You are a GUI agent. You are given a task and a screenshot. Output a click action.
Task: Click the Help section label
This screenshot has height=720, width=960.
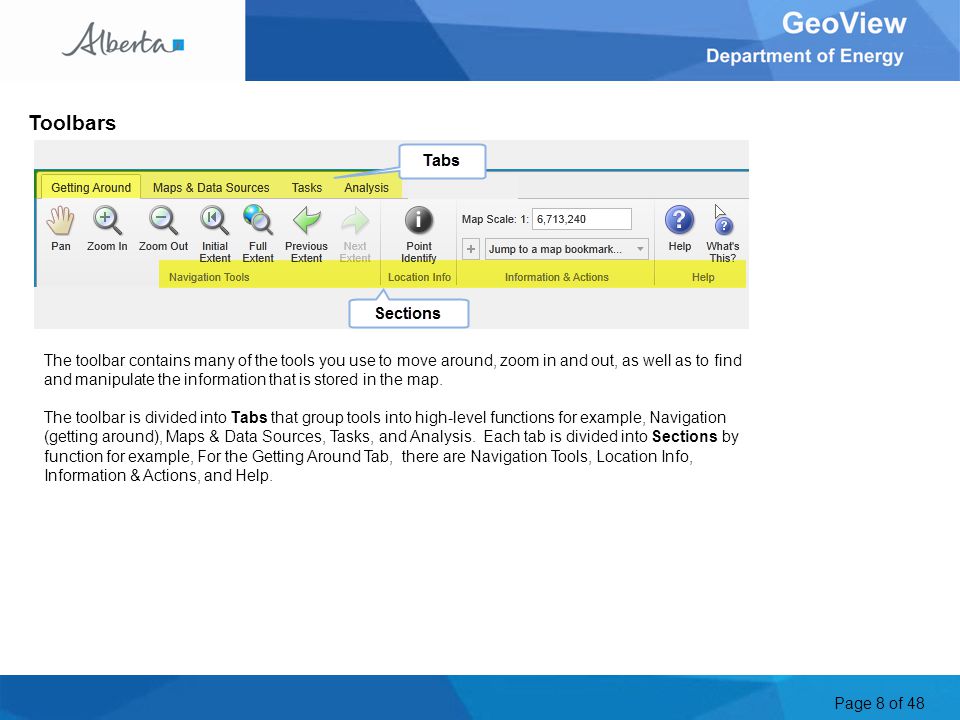point(703,277)
